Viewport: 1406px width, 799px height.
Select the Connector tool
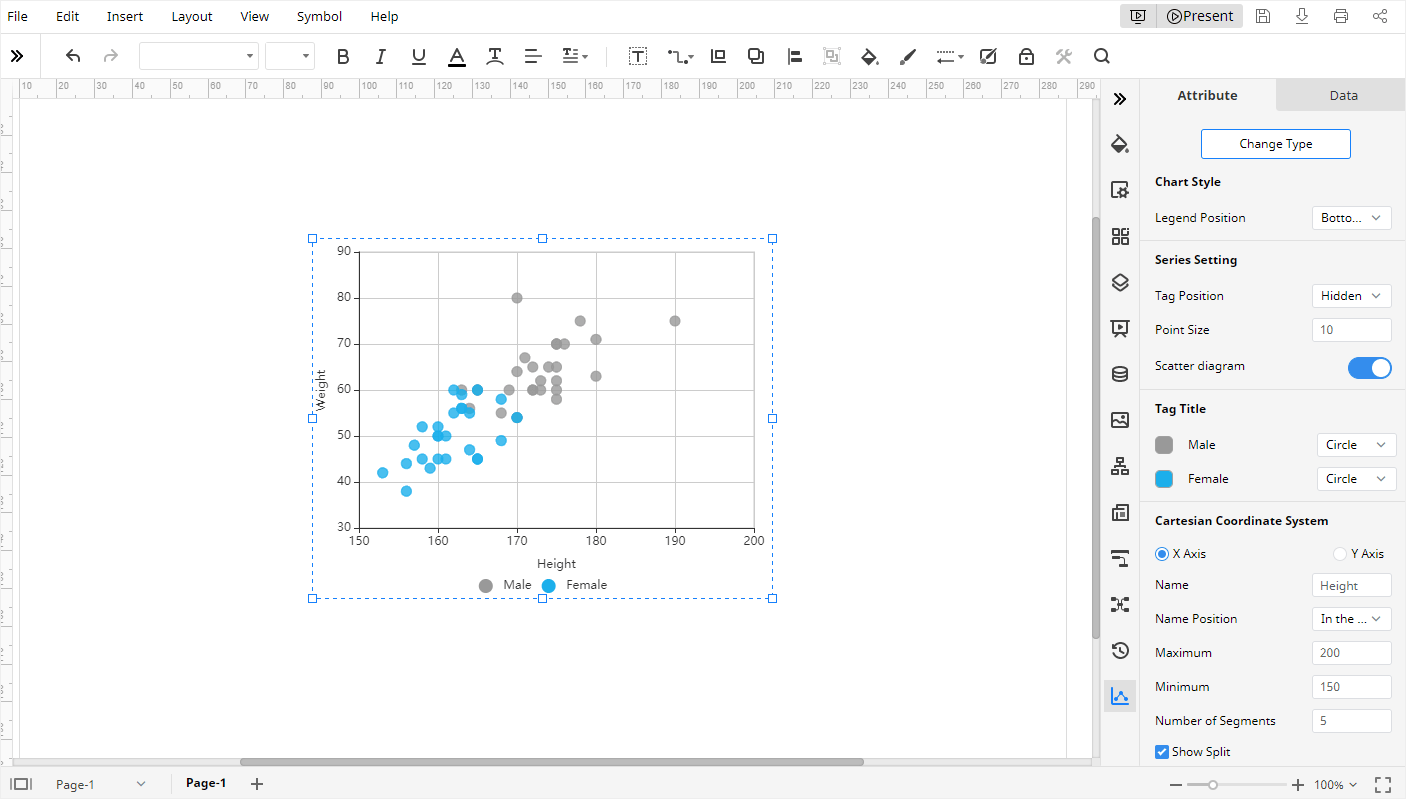(677, 56)
